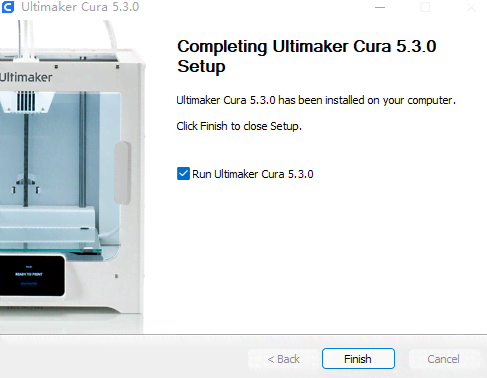Click the 'Ultimaker Cura 5.3.0' title bar text

click(x=80, y=7)
